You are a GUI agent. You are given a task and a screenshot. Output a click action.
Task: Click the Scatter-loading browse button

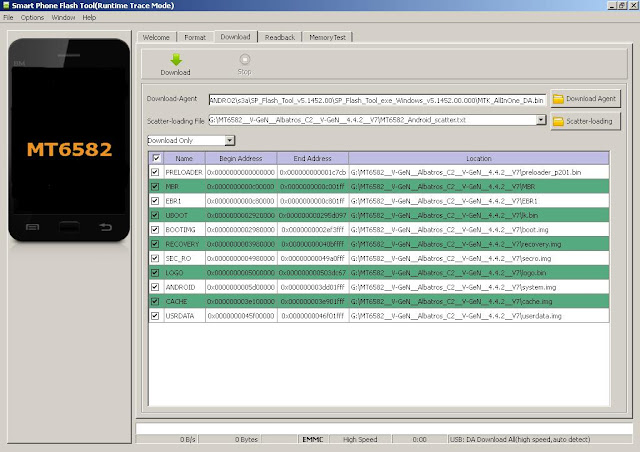(585, 121)
